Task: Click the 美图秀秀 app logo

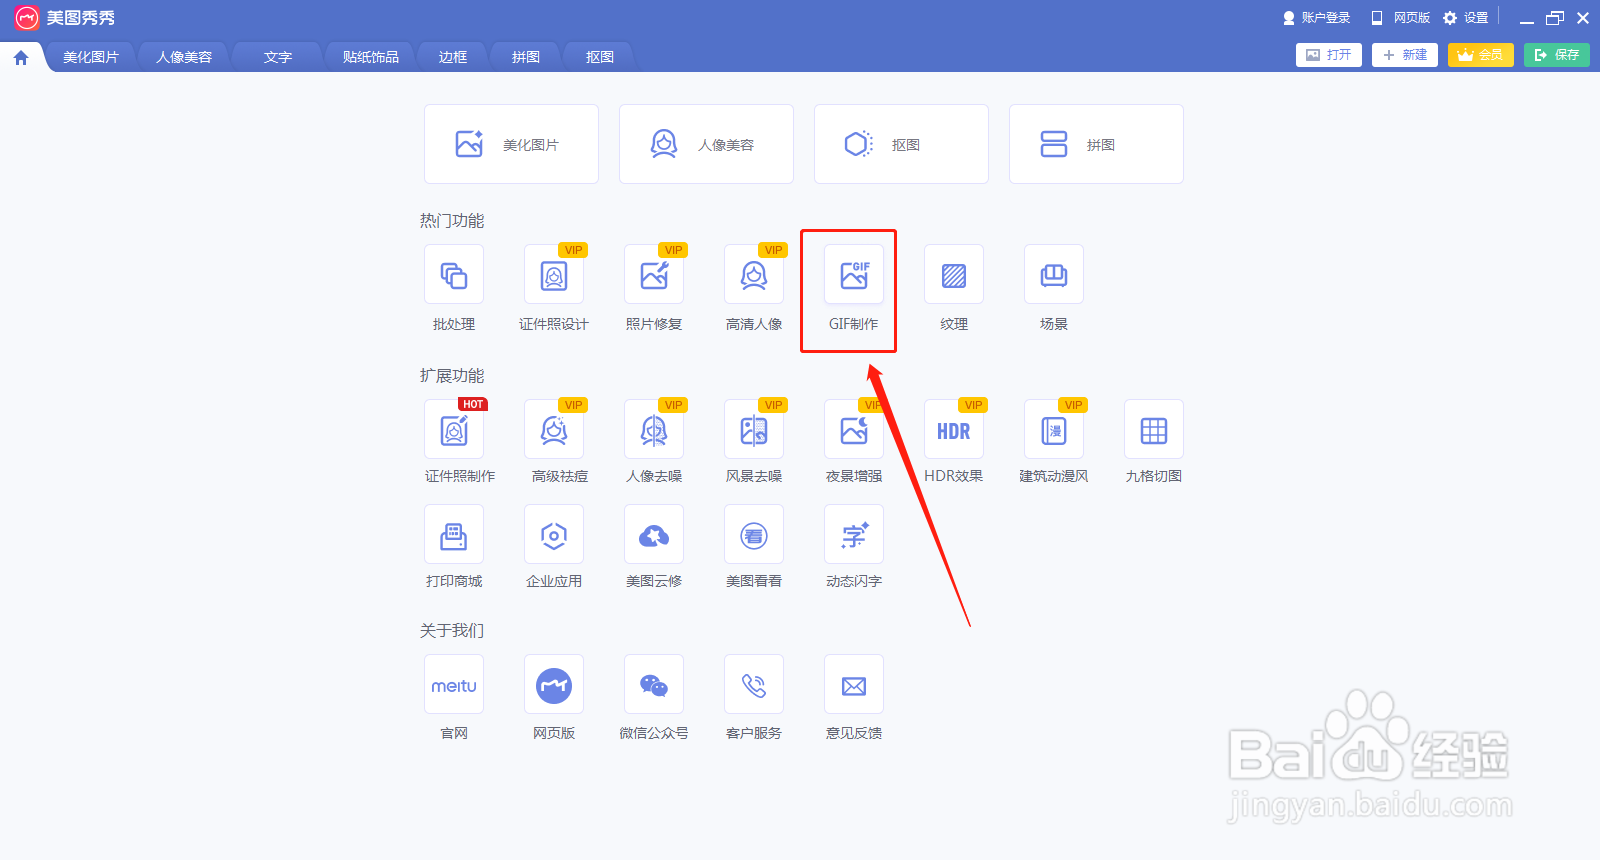Action: [x=27, y=18]
